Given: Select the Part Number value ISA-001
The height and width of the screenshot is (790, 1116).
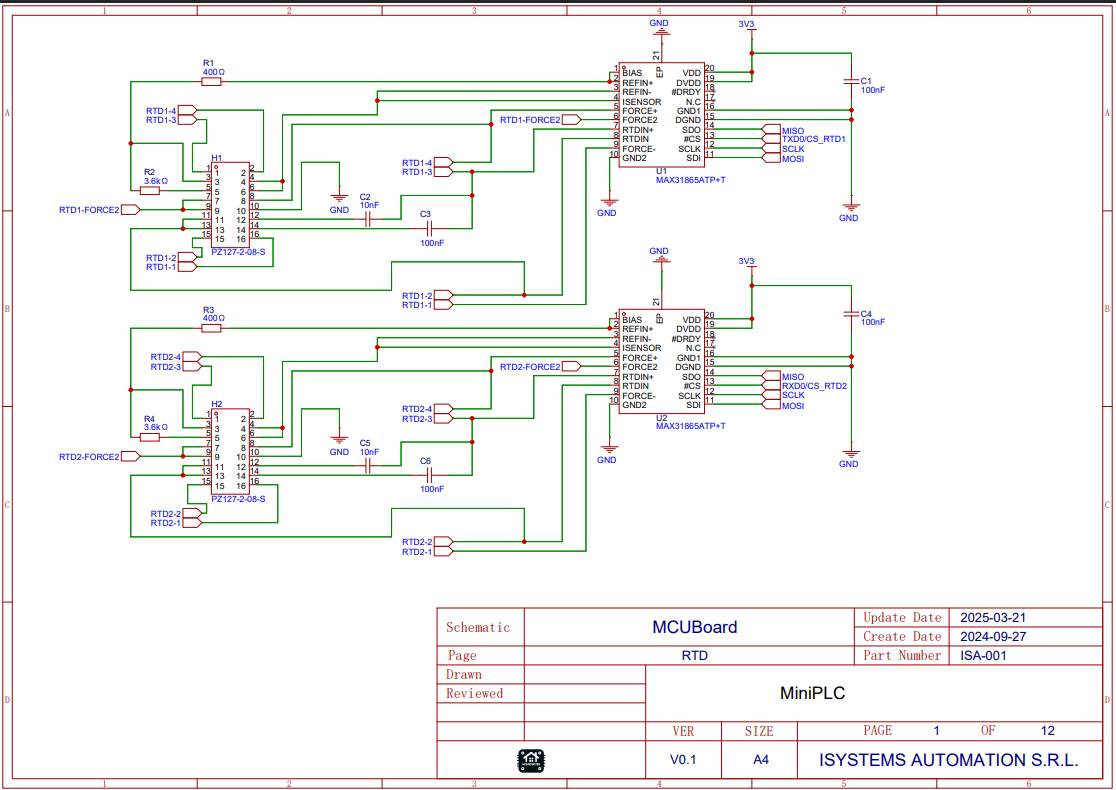Looking at the screenshot, I should [982, 656].
